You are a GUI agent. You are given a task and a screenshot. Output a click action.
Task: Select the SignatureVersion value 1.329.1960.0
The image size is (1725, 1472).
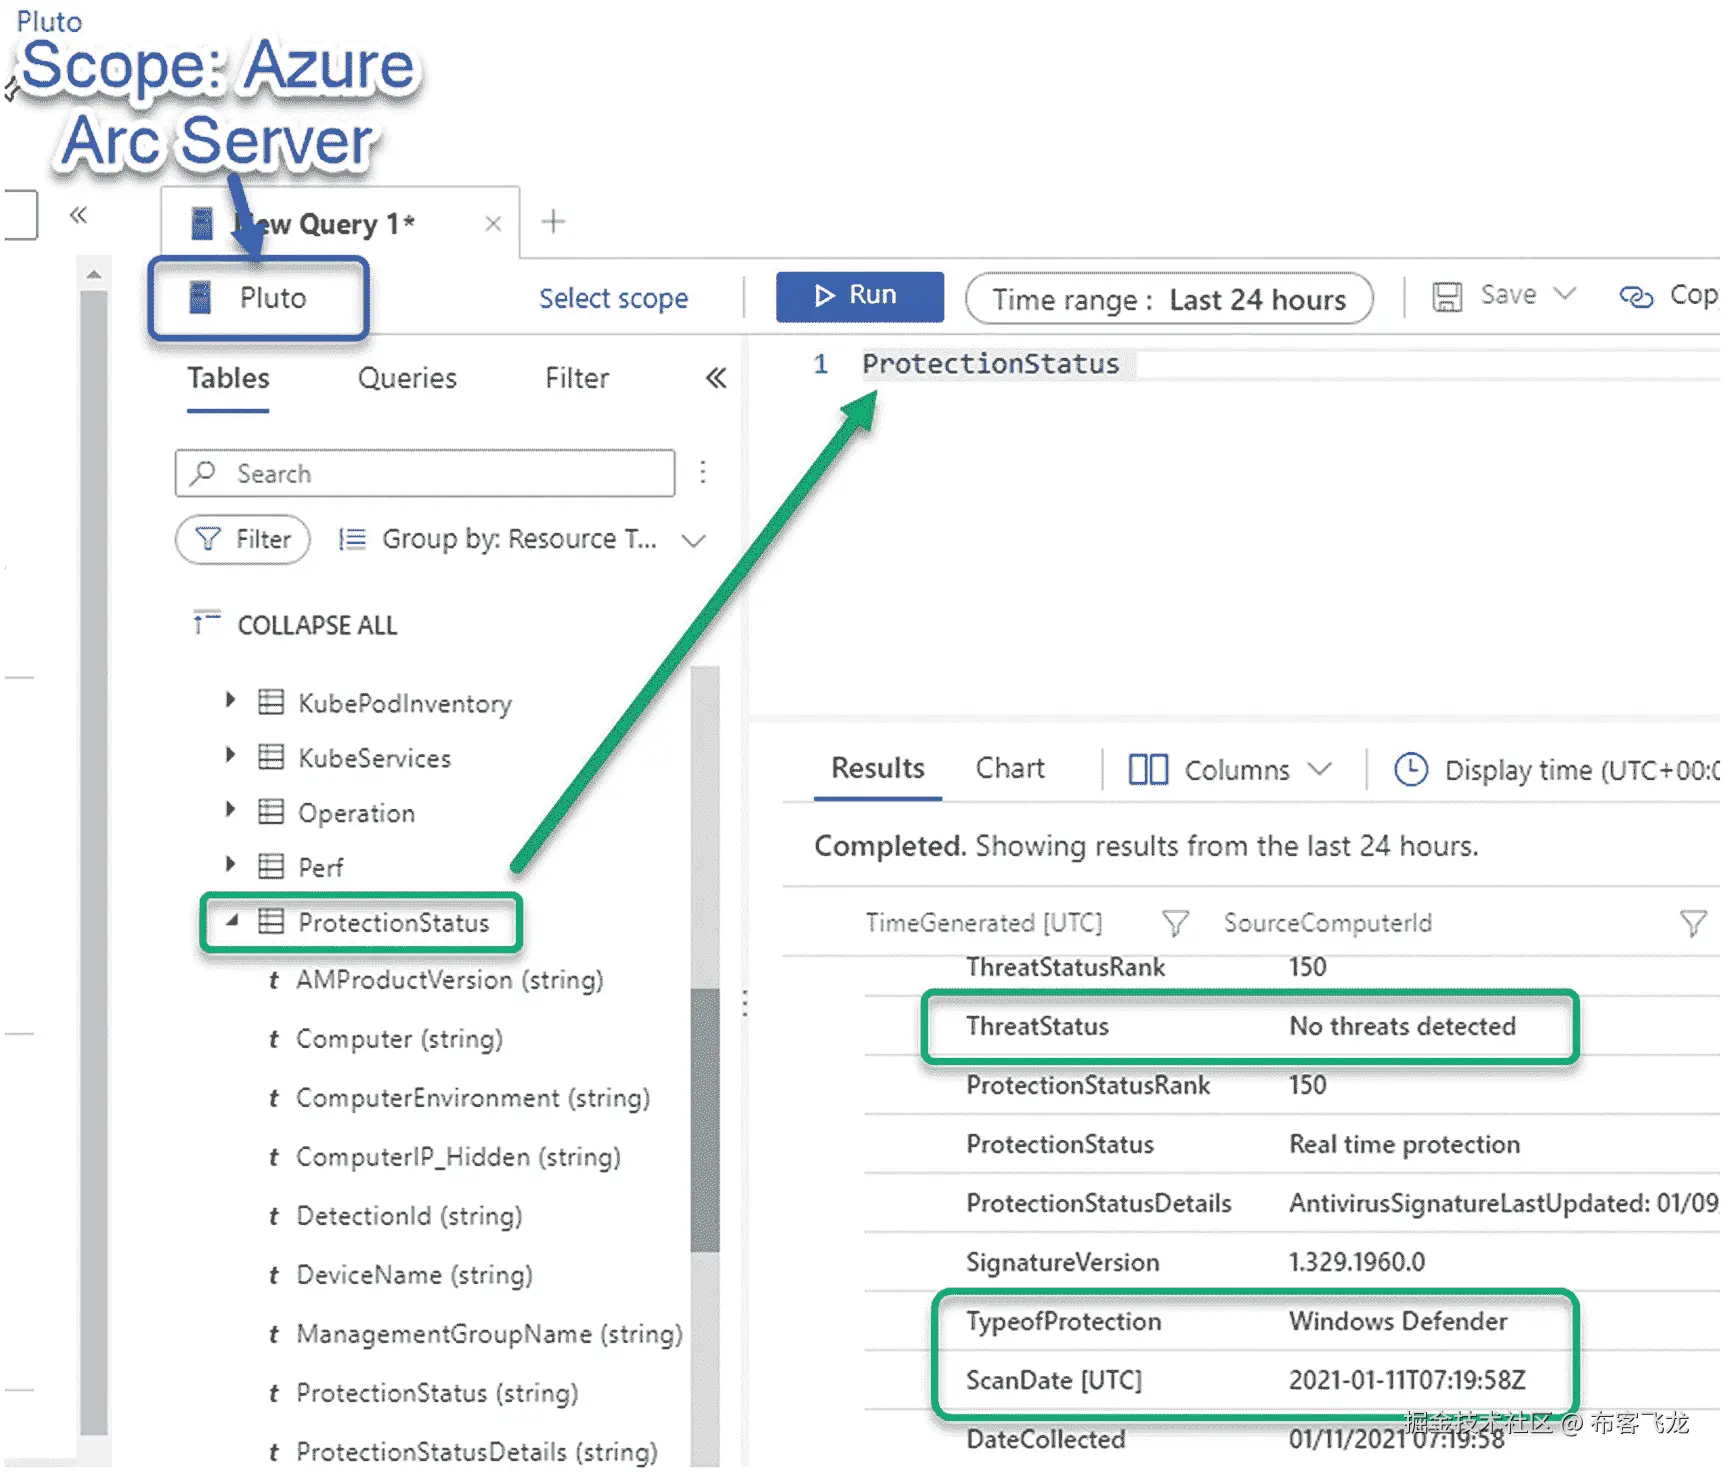(1357, 1262)
